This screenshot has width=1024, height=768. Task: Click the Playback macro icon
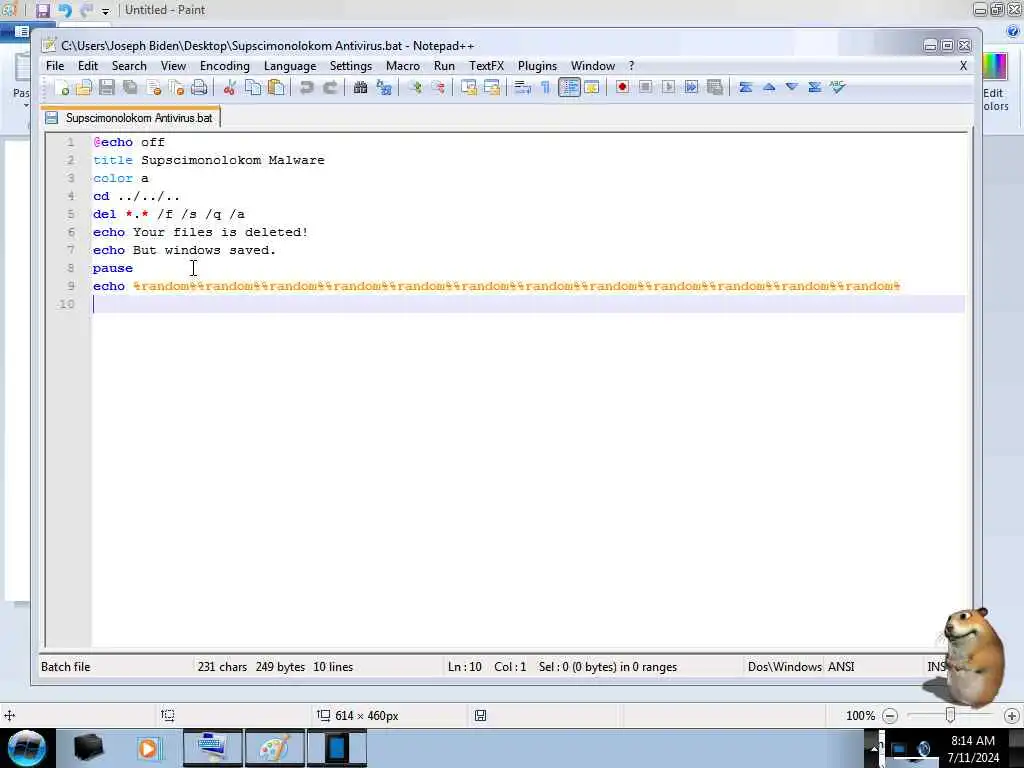668,87
